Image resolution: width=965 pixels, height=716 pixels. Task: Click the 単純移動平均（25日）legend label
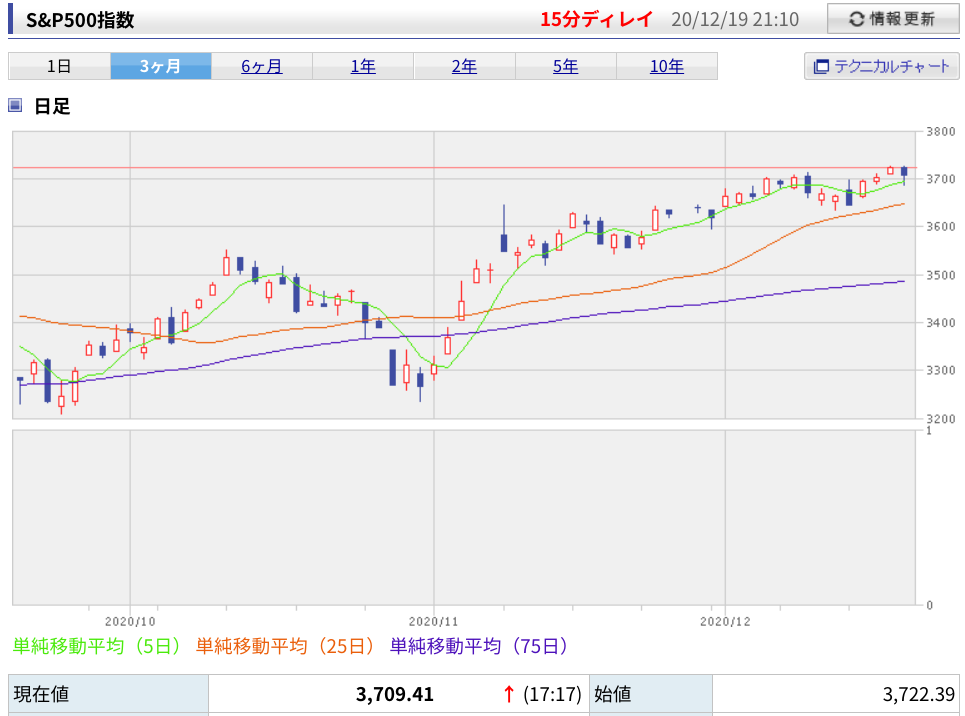(x=286, y=646)
